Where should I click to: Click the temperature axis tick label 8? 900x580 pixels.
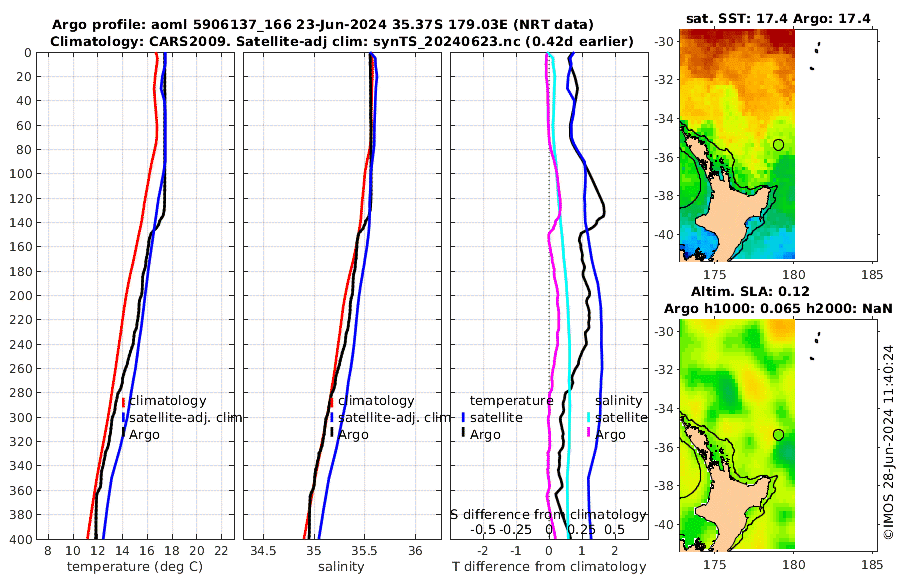(x=48, y=551)
